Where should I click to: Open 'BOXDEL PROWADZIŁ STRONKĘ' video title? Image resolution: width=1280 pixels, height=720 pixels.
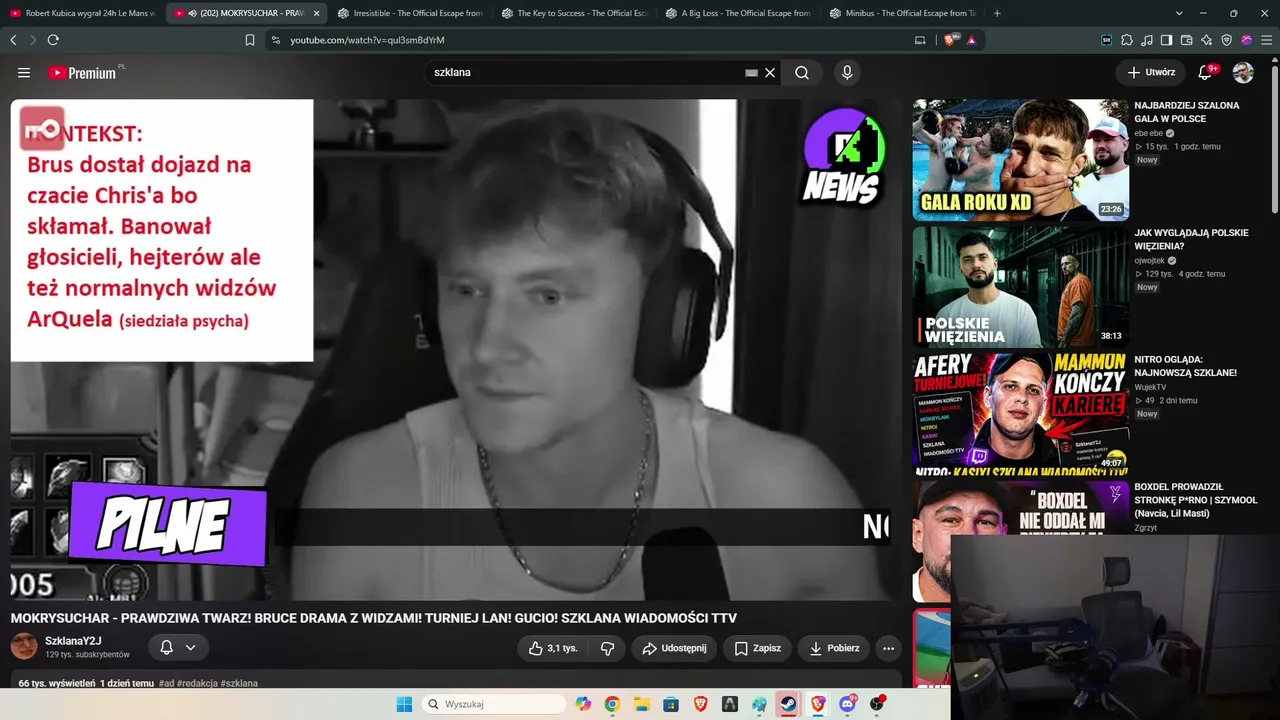tap(1195, 500)
